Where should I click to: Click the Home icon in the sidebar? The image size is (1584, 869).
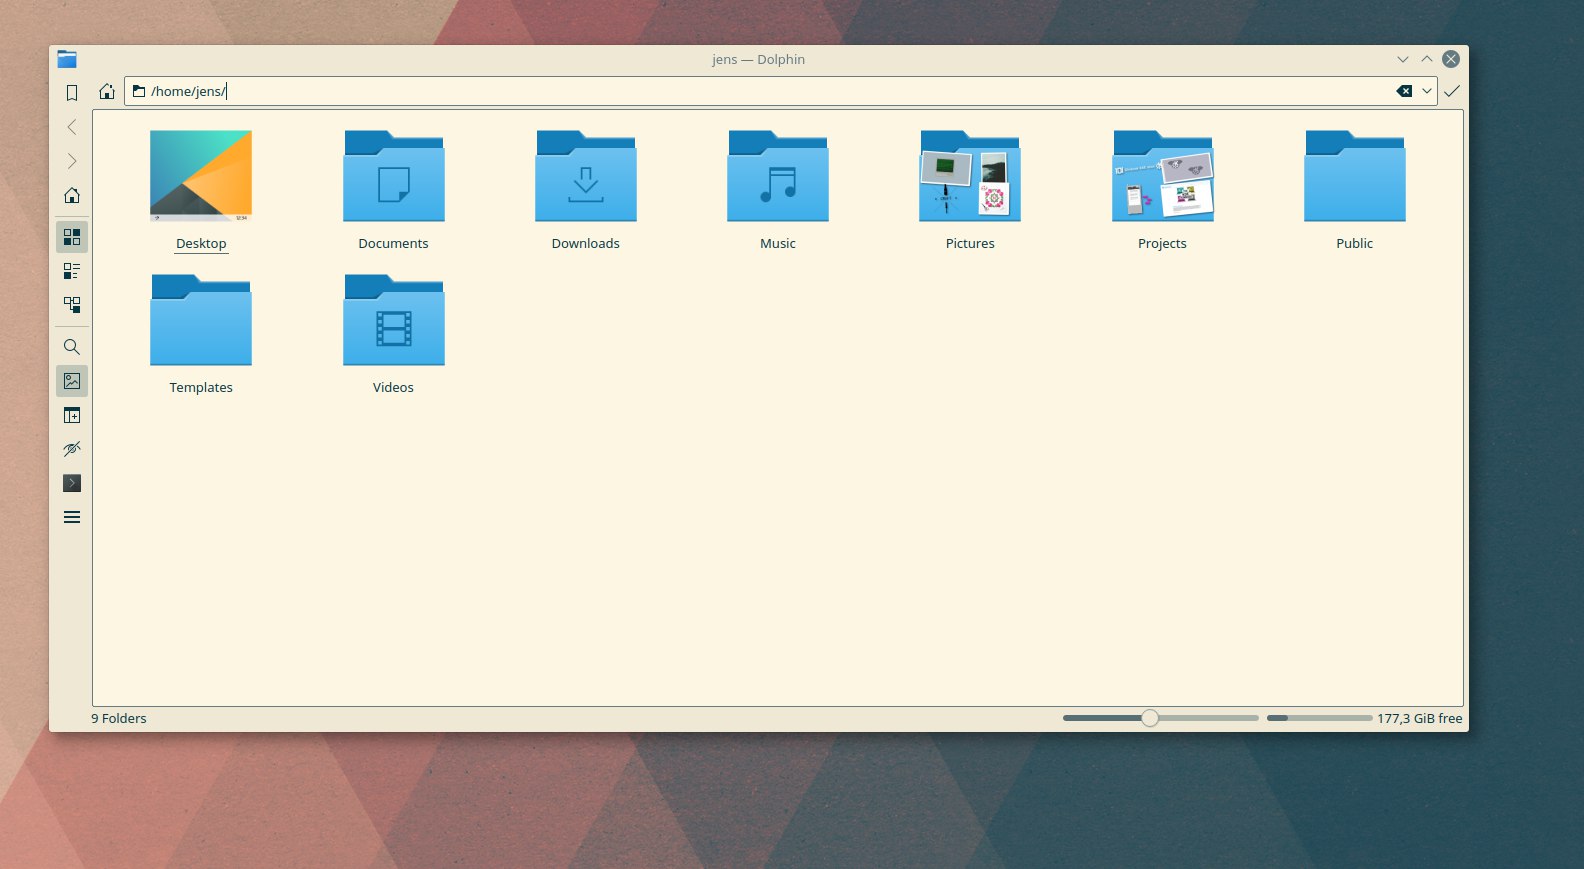click(x=72, y=195)
